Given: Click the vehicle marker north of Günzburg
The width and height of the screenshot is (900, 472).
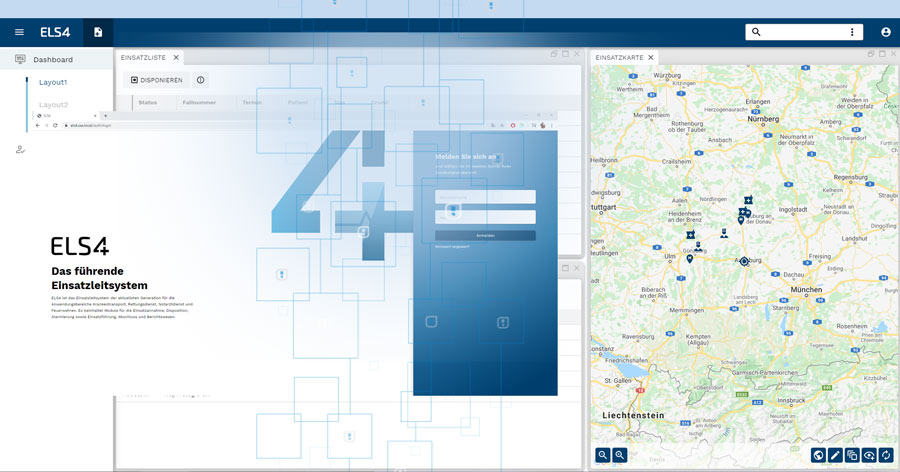Looking at the screenshot, I should pos(690,235).
